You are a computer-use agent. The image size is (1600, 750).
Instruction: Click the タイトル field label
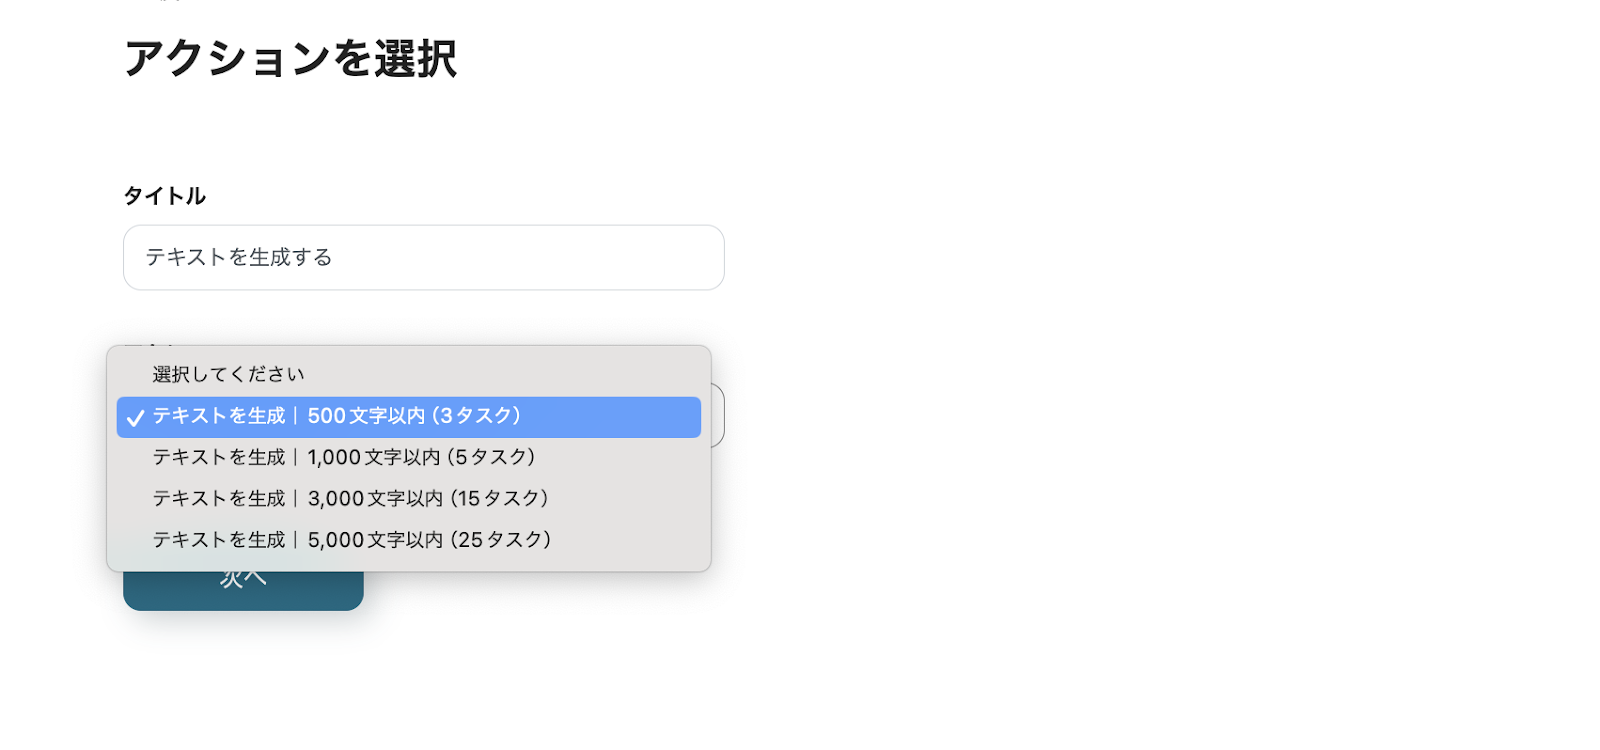tap(165, 196)
